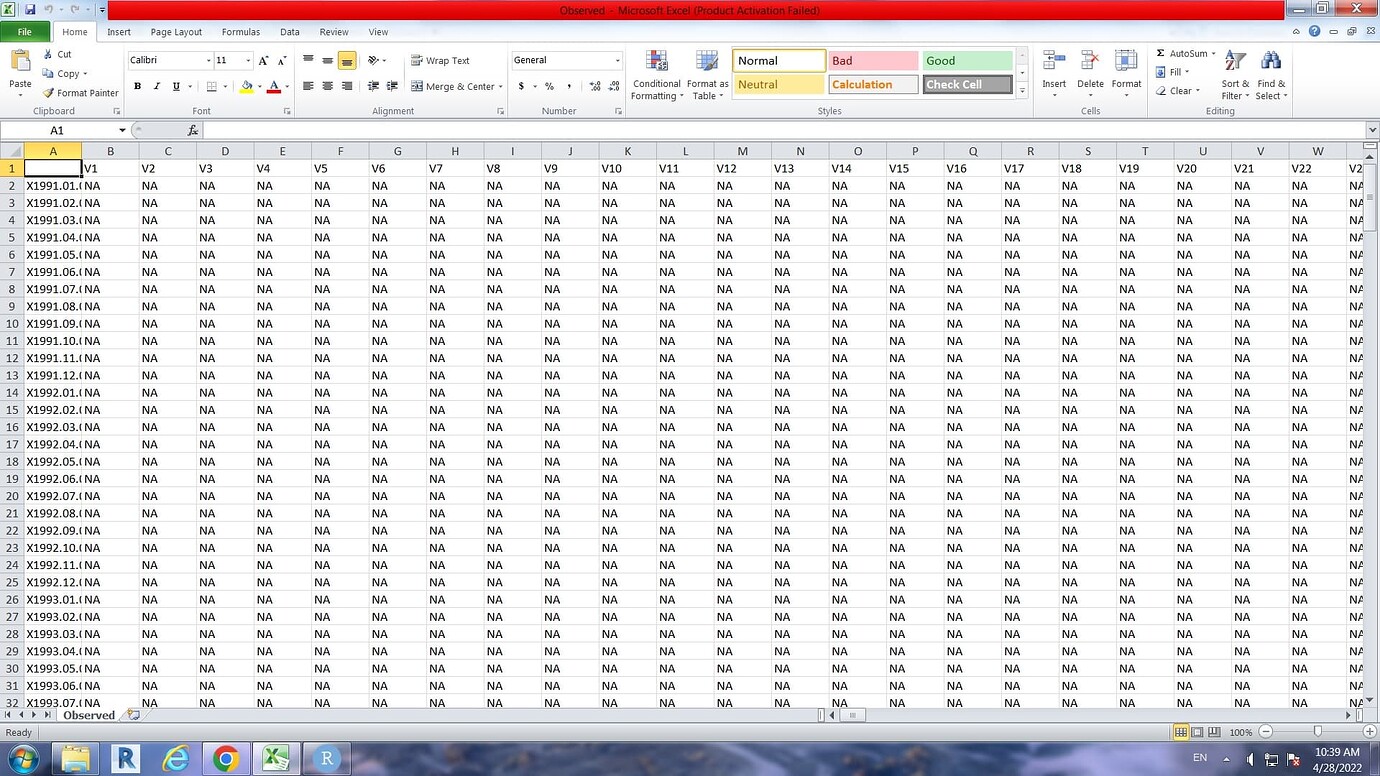
Task: Expand the AutoSum dropdown arrow
Action: 1213,54
